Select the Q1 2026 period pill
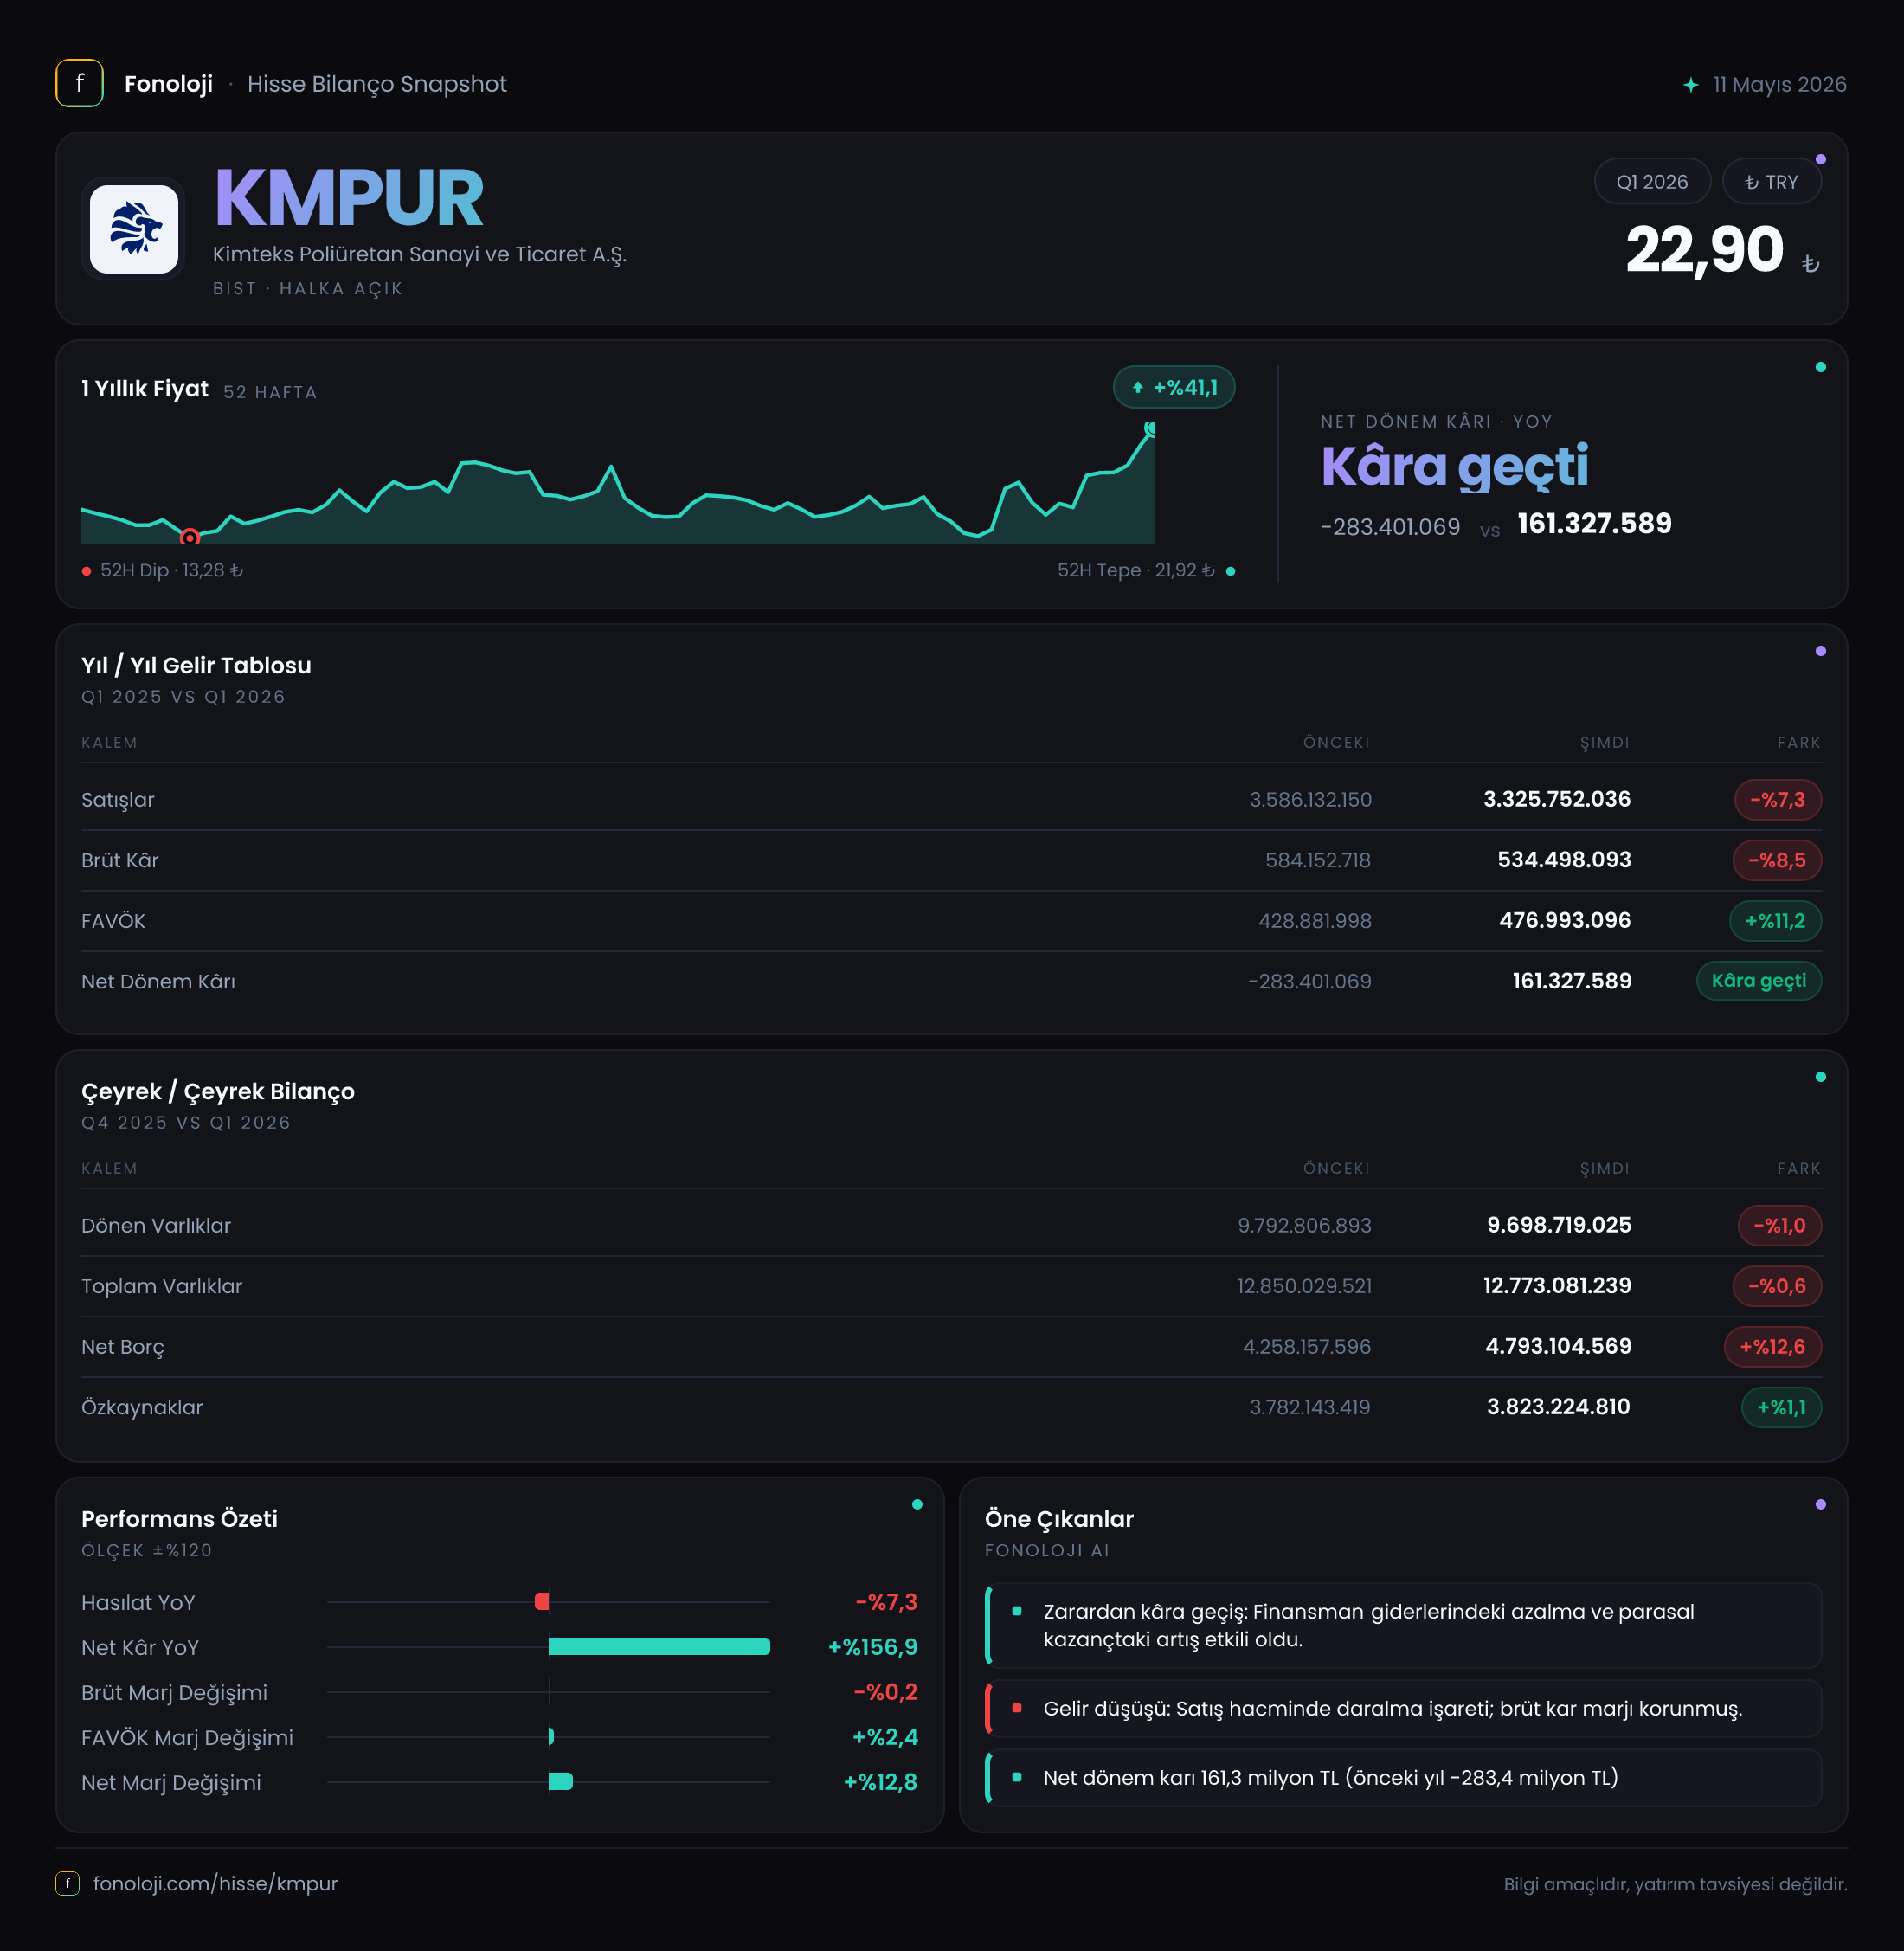Image resolution: width=1904 pixels, height=1951 pixels. (x=1652, y=182)
